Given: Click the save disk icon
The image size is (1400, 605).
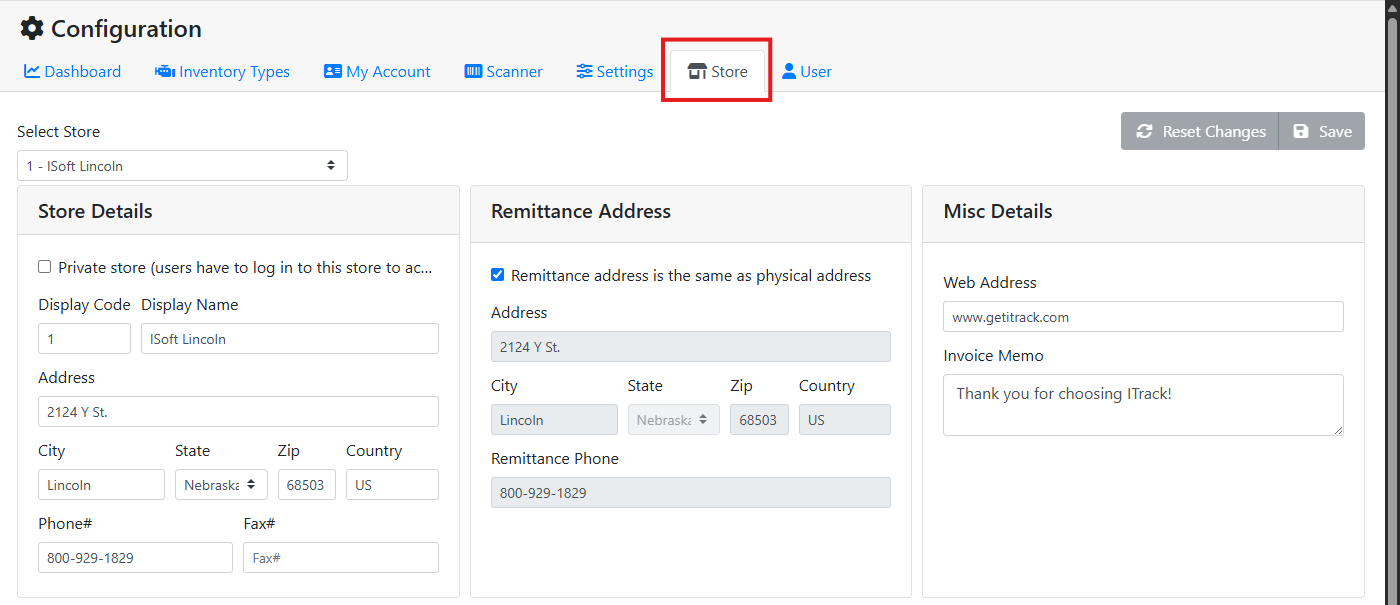Looking at the screenshot, I should tap(1300, 130).
